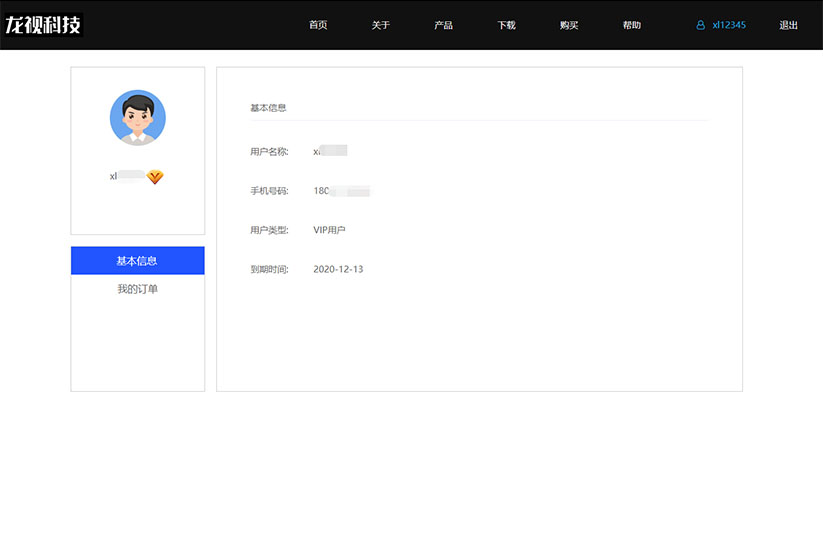Click the 用户类型 label

269,230
